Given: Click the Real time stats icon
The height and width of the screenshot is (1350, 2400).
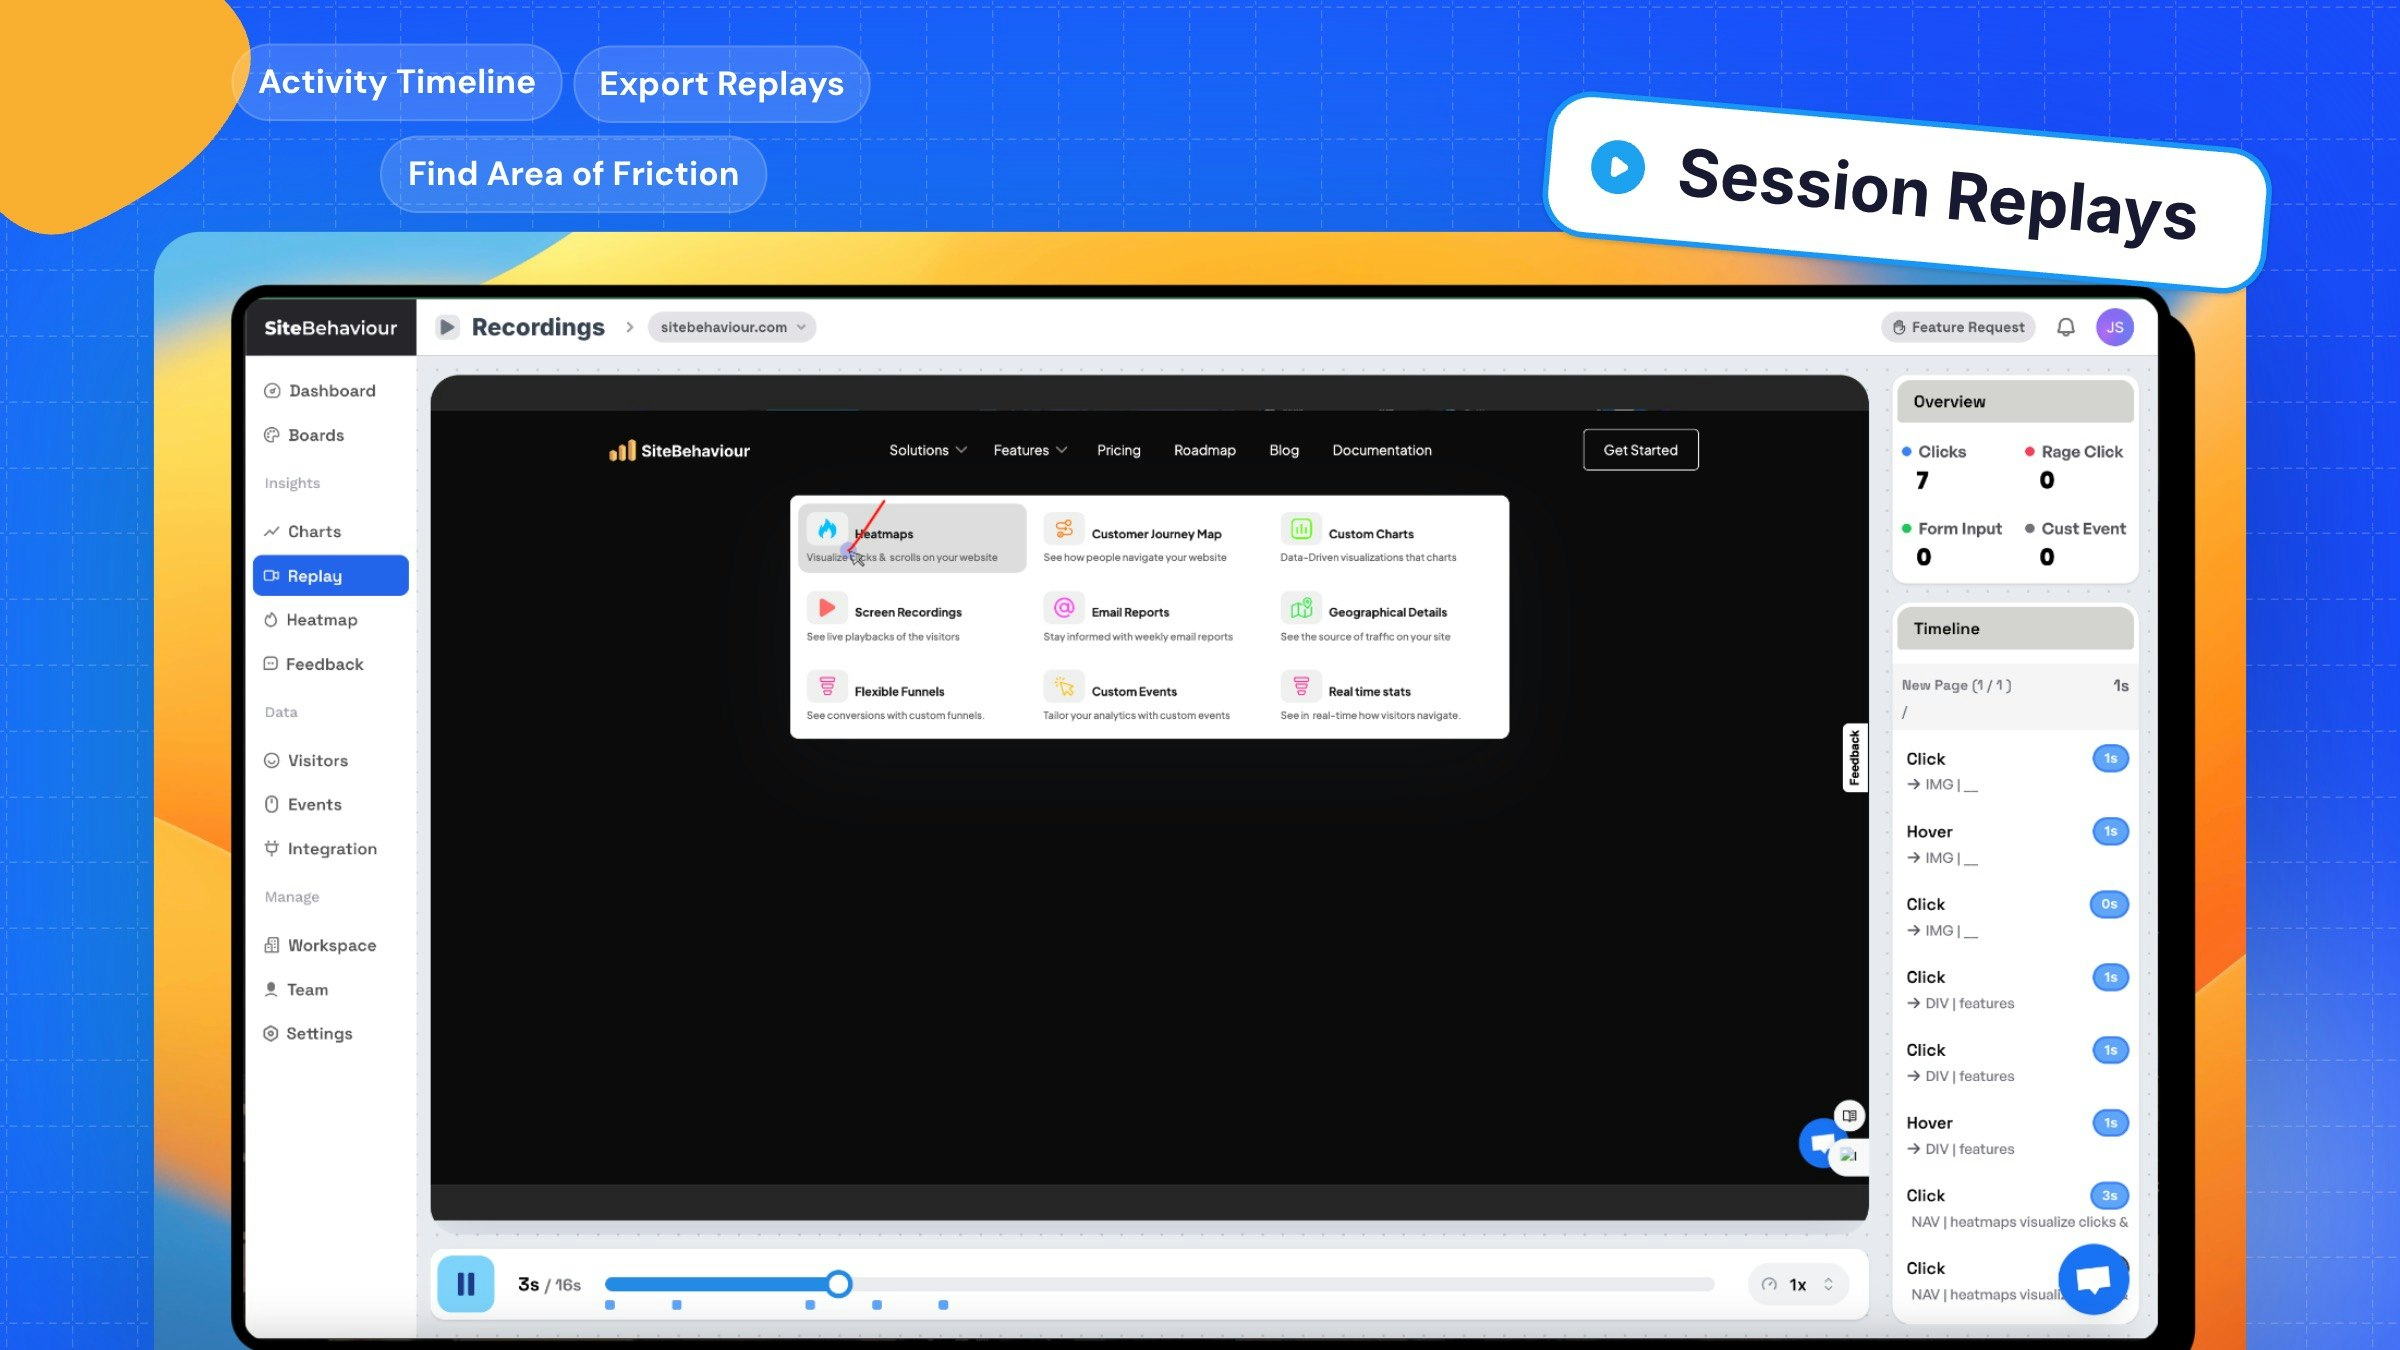Looking at the screenshot, I should tap(1301, 686).
